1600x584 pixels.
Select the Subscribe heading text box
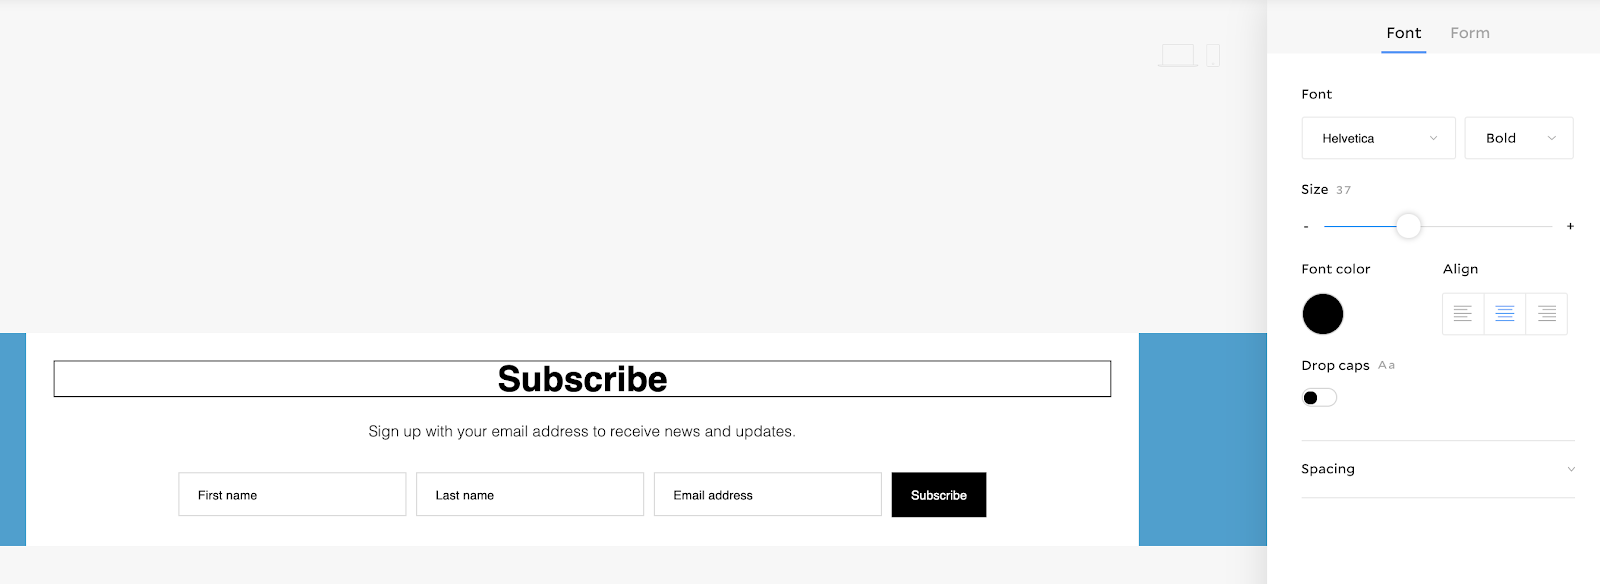582,379
